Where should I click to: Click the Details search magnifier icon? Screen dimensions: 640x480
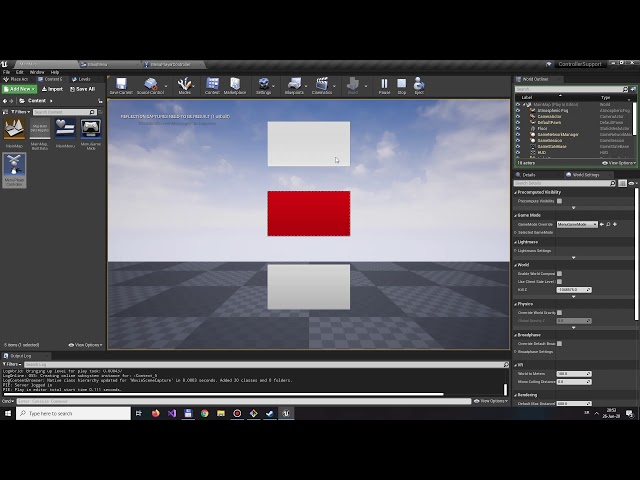613,183
